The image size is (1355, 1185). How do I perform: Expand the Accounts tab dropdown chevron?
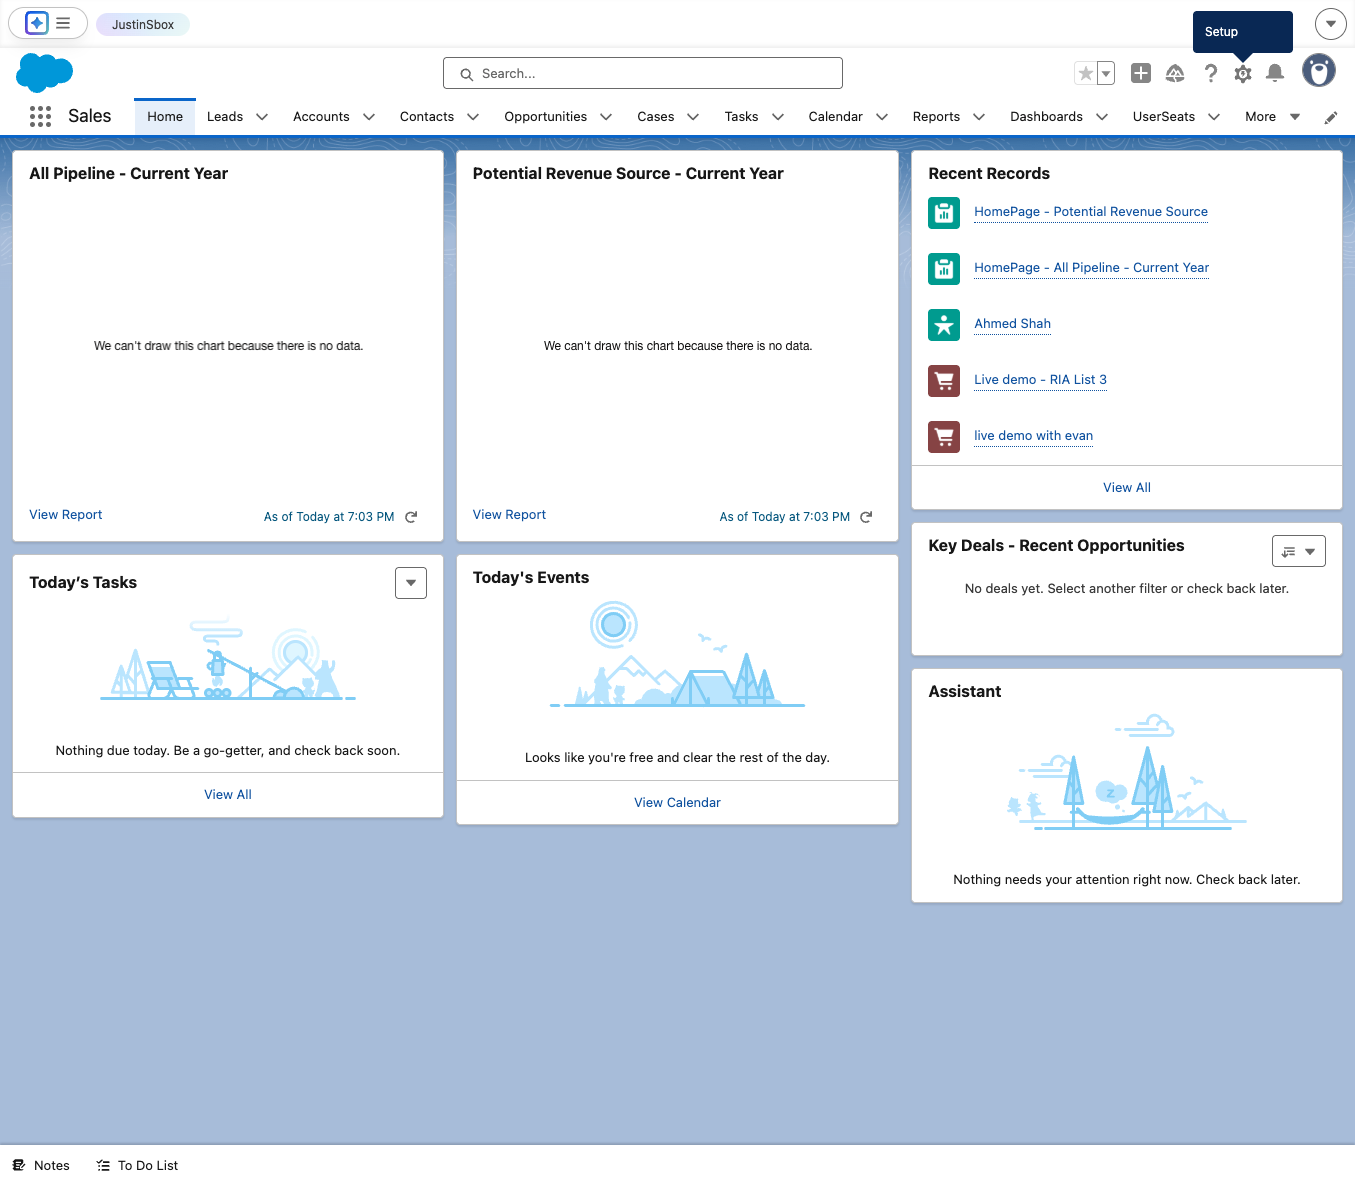pyautogui.click(x=369, y=117)
